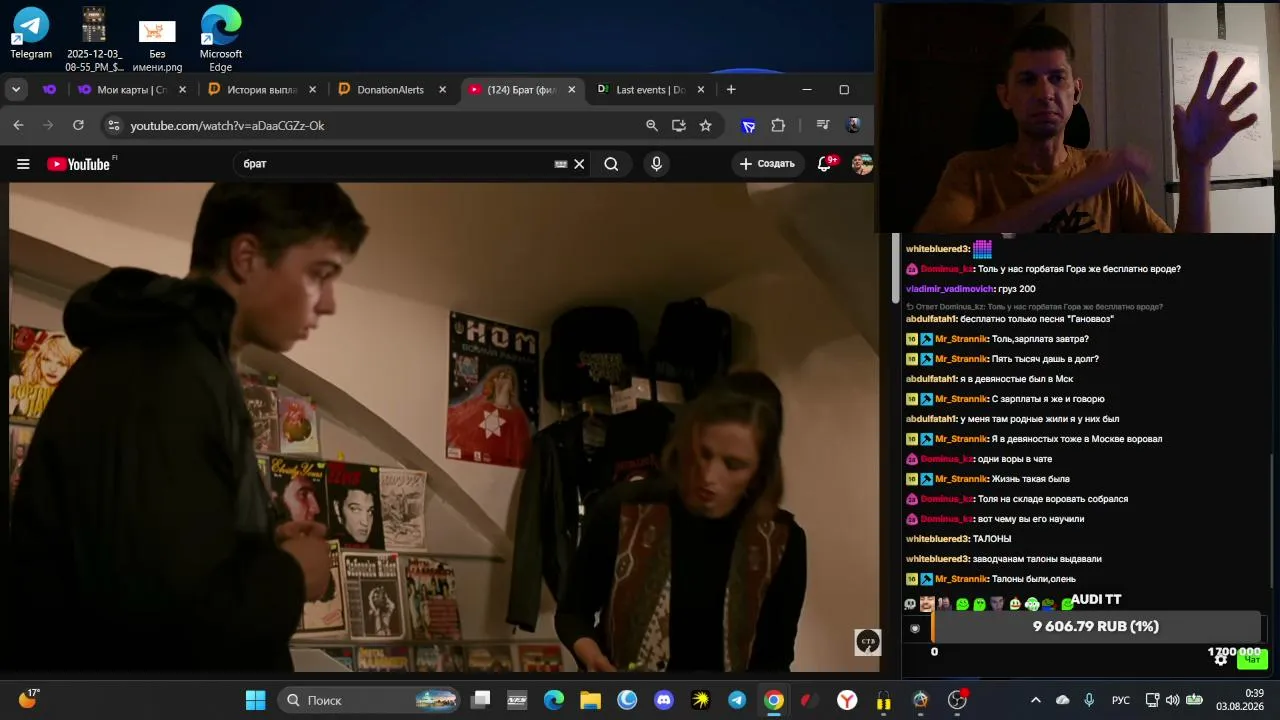Click the Windows taskbar 'Поиск' search box
This screenshot has width=1280, height=720.
tap(369, 700)
